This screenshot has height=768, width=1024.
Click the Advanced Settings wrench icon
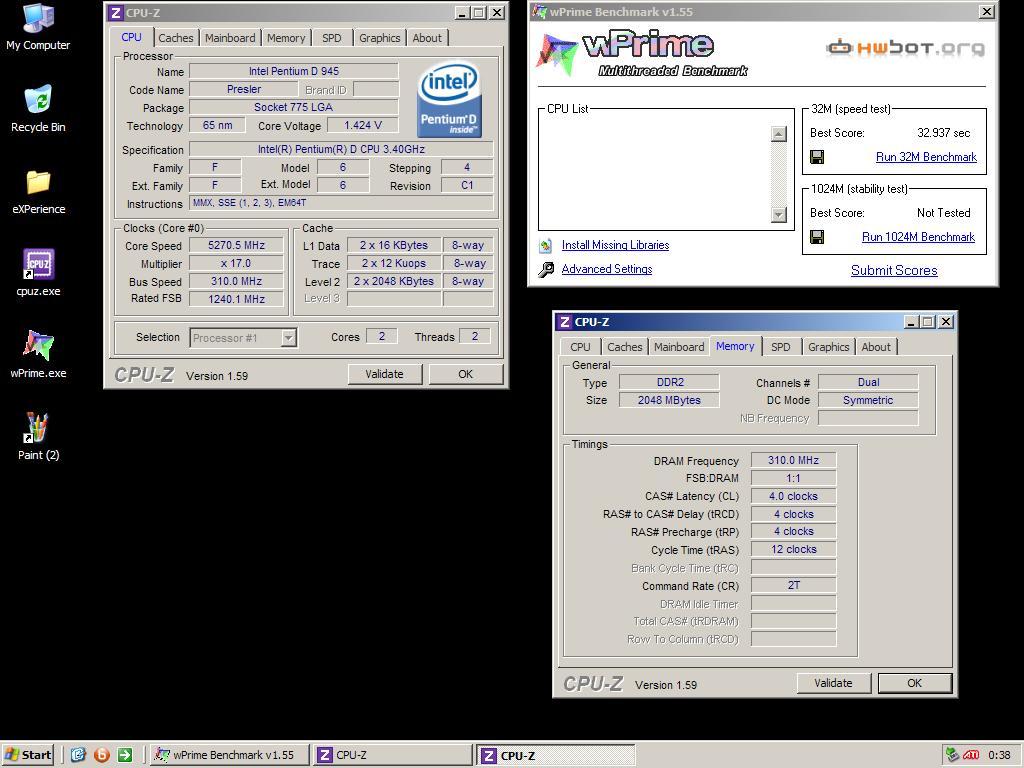tap(546, 269)
